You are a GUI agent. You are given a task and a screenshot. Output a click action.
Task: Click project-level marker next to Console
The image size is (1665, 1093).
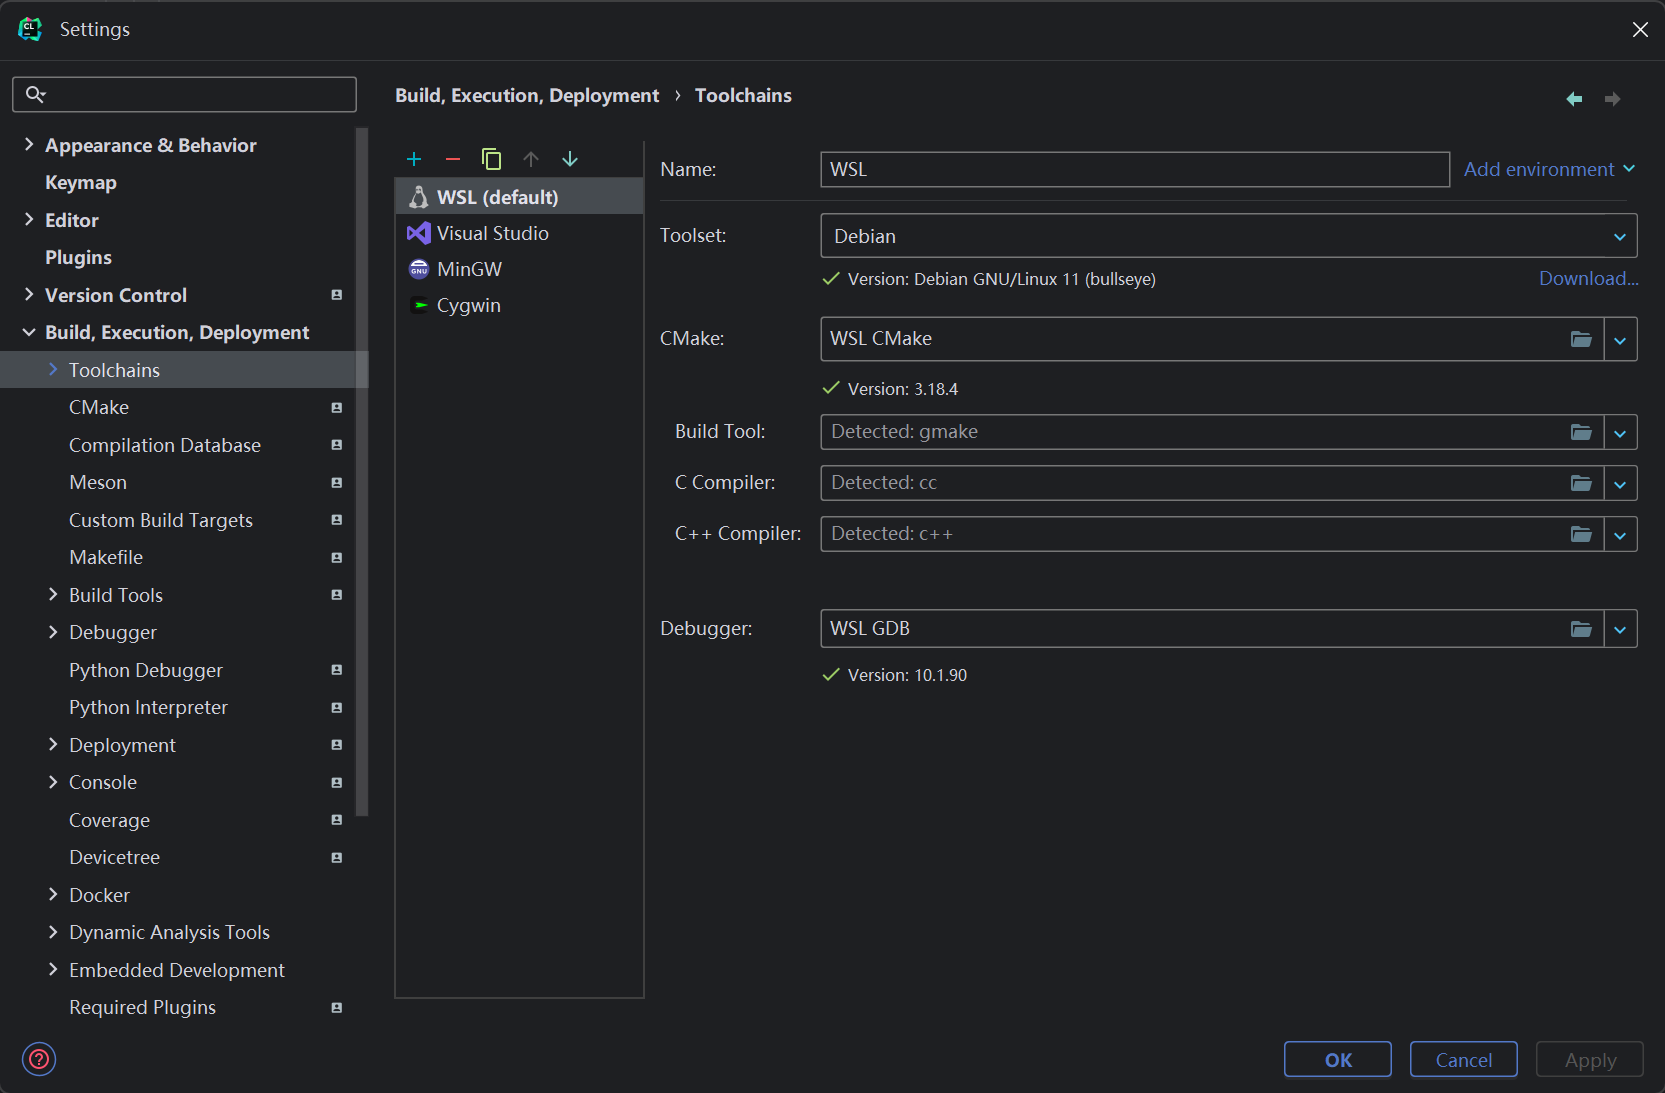point(337,782)
